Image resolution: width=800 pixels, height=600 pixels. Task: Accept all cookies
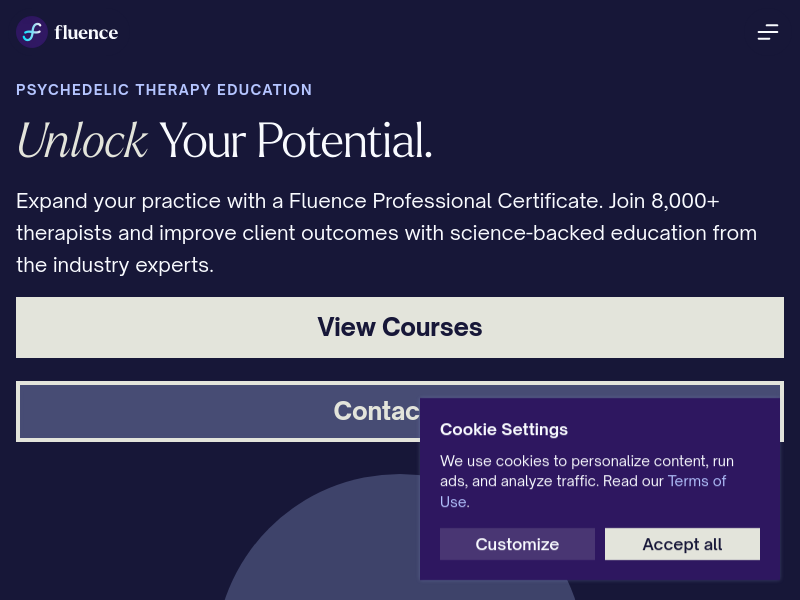point(682,544)
